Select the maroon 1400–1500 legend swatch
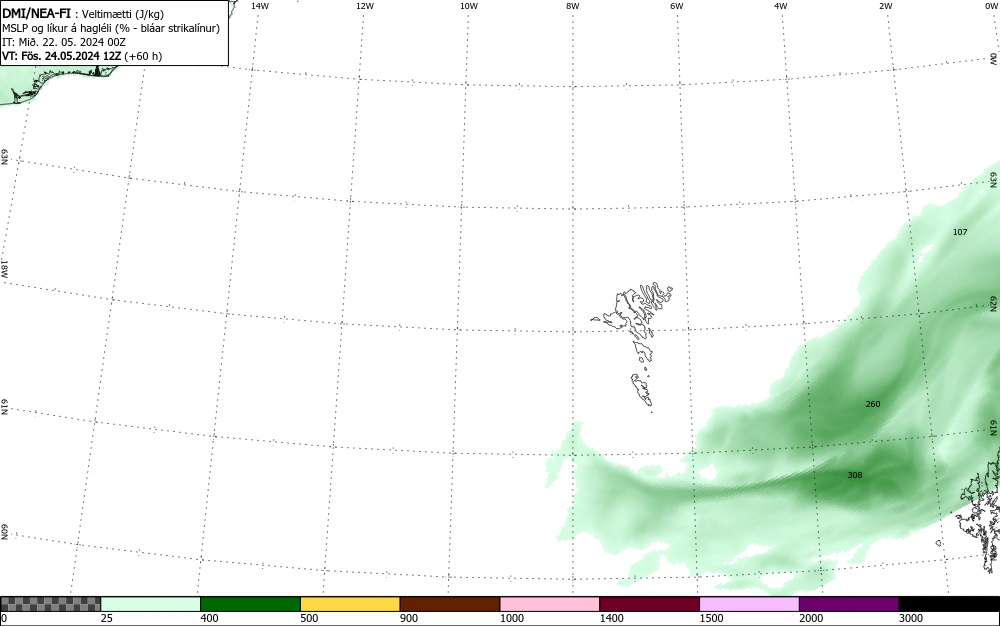This screenshot has height=626, width=1000. point(649,604)
